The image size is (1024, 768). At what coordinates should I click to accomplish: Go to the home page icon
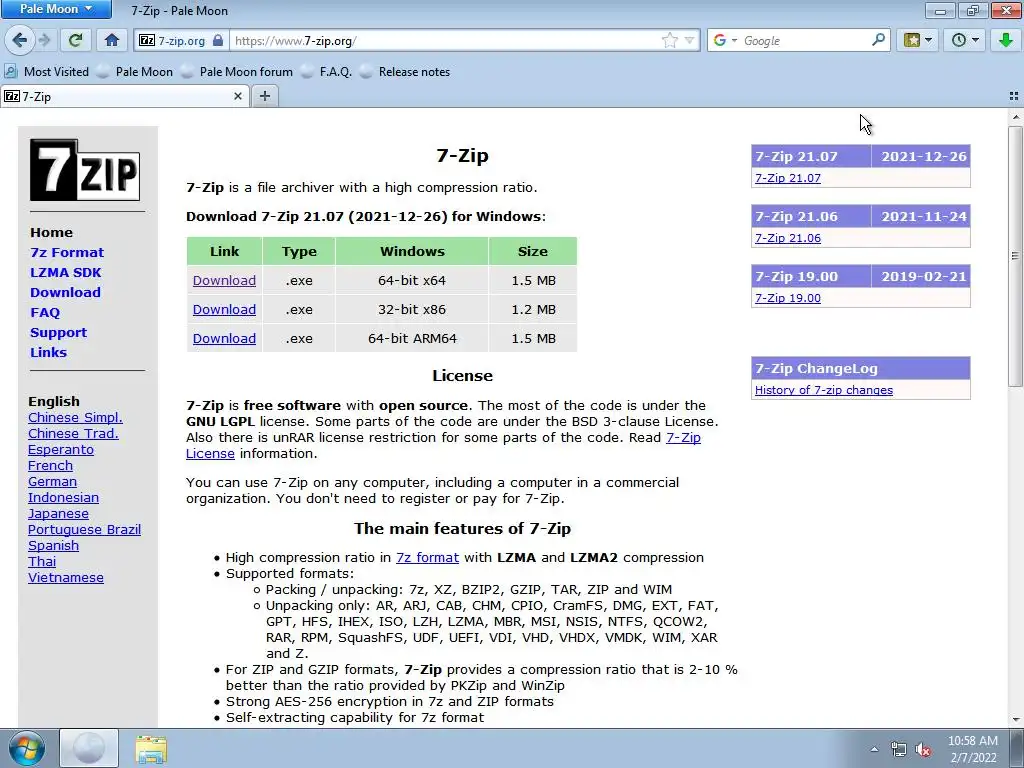coord(112,40)
